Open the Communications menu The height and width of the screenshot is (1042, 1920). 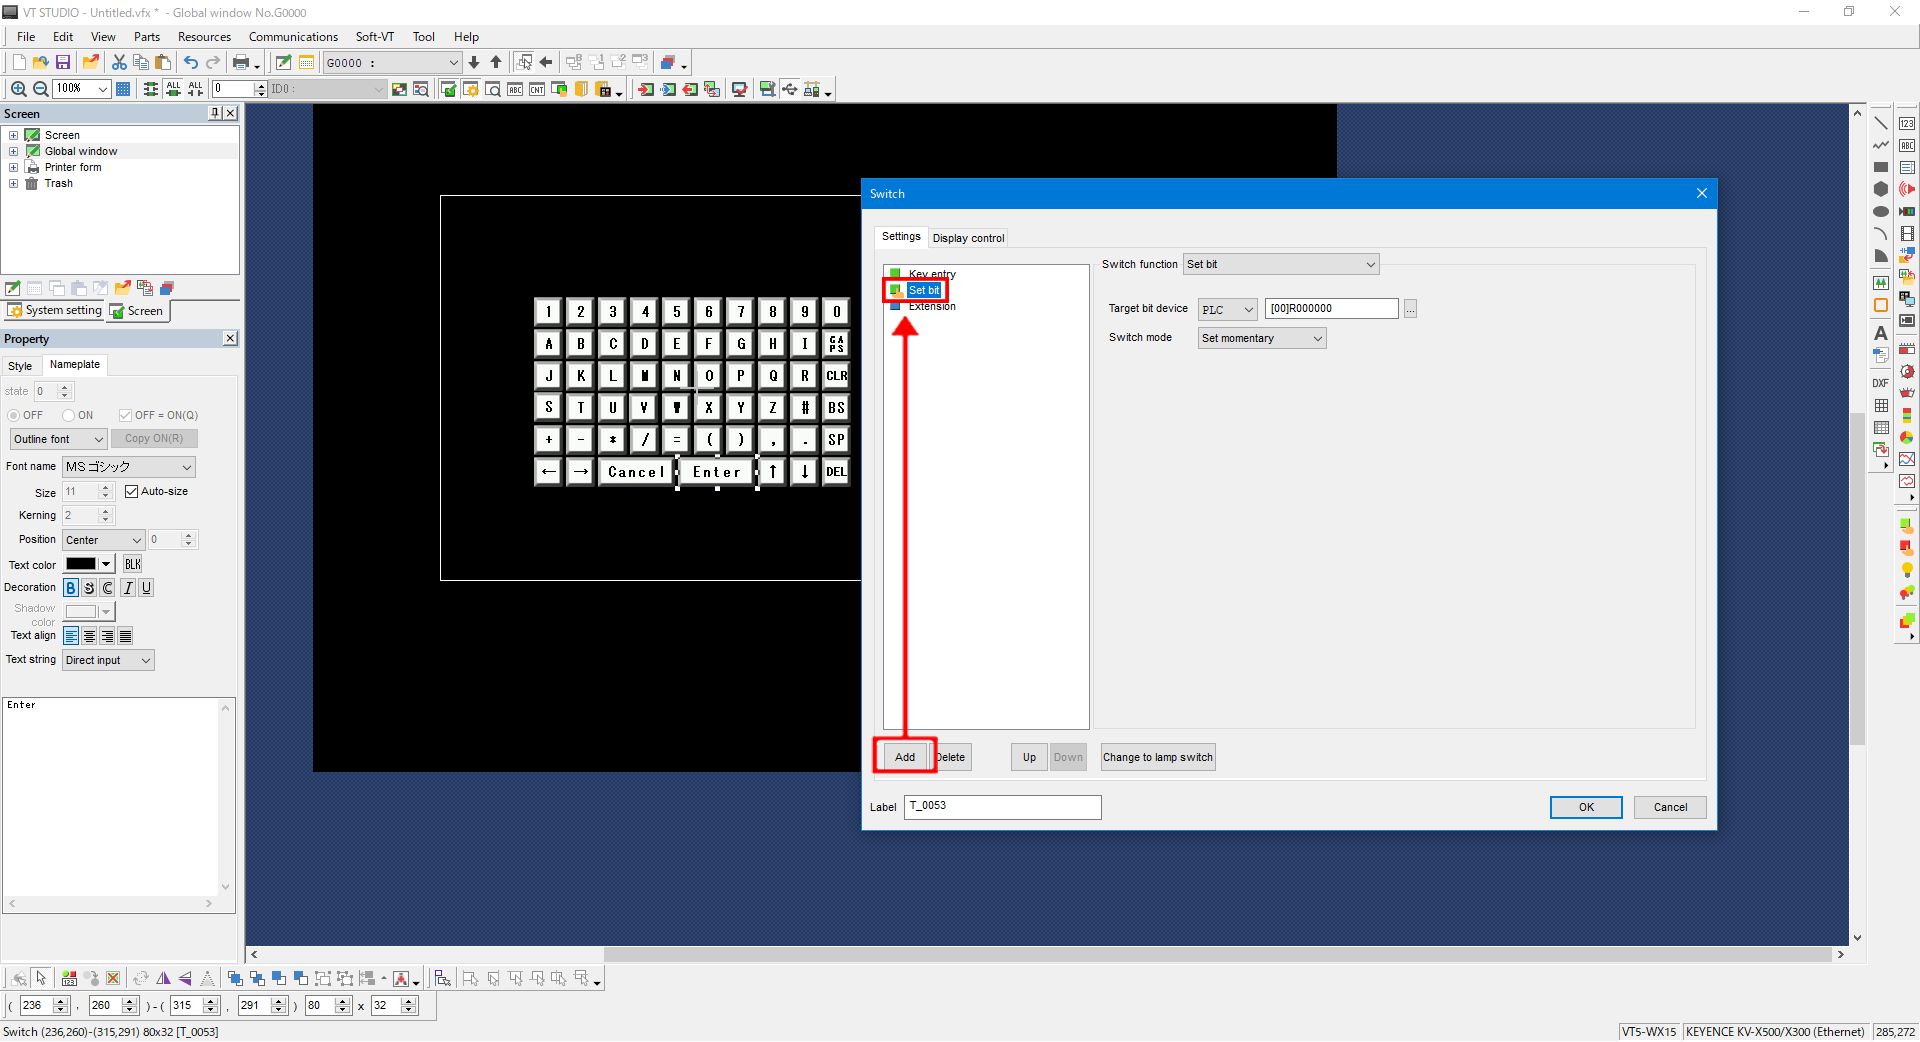pyautogui.click(x=293, y=37)
